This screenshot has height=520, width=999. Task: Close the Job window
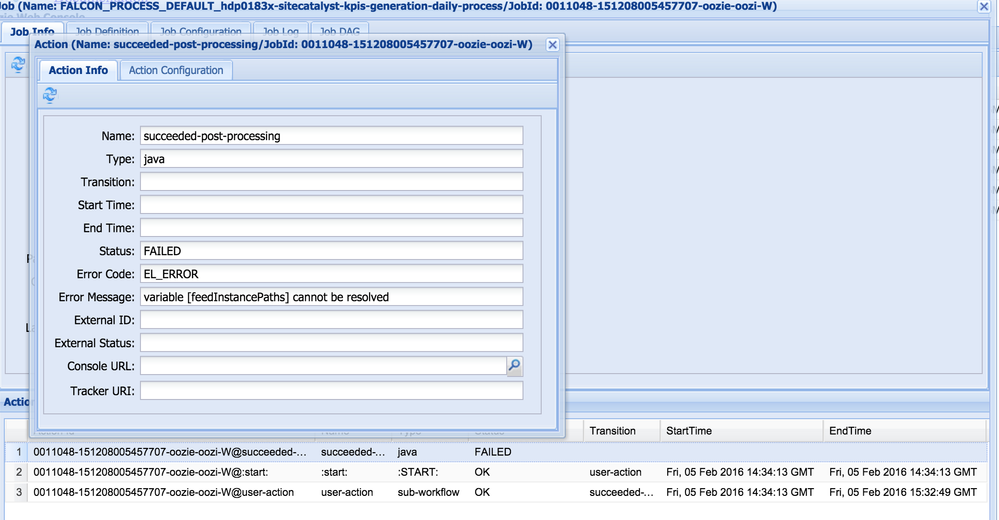984,6
